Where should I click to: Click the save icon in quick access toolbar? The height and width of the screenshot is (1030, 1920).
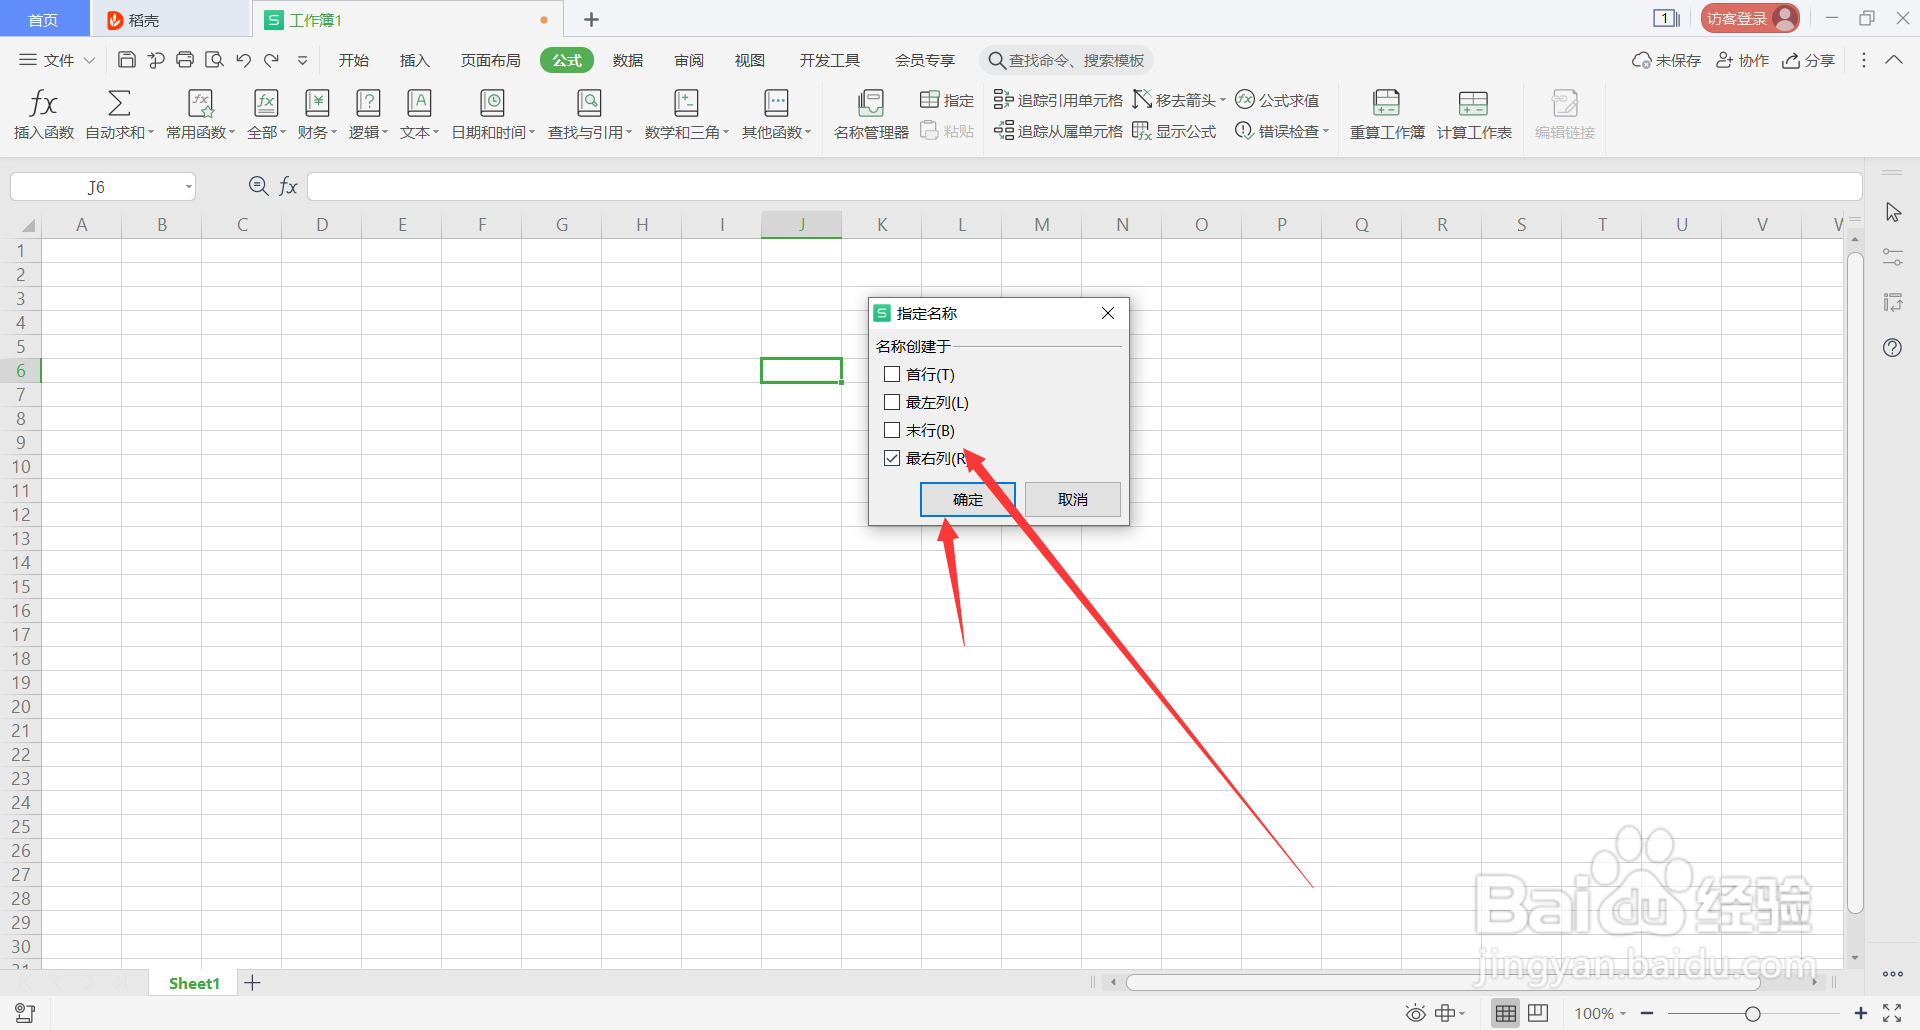127,60
